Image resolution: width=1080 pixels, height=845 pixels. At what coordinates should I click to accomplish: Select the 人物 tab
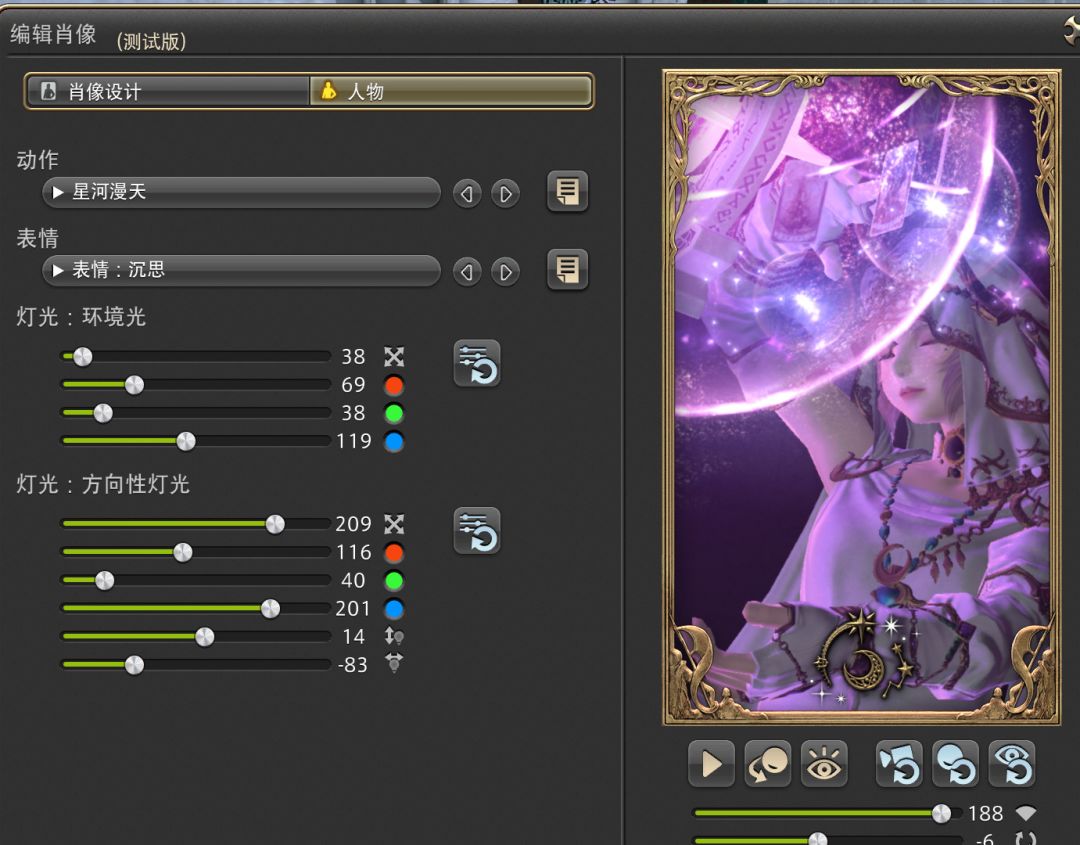tap(450, 91)
